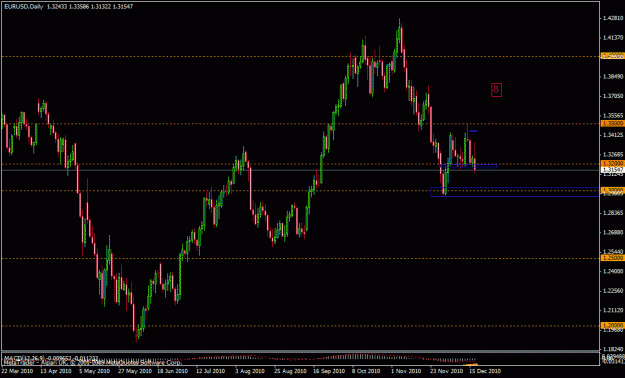Image resolution: width=625 pixels, height=378 pixels.
Task: Select the small blue rectangle near 1.32000
Action: coord(469,165)
